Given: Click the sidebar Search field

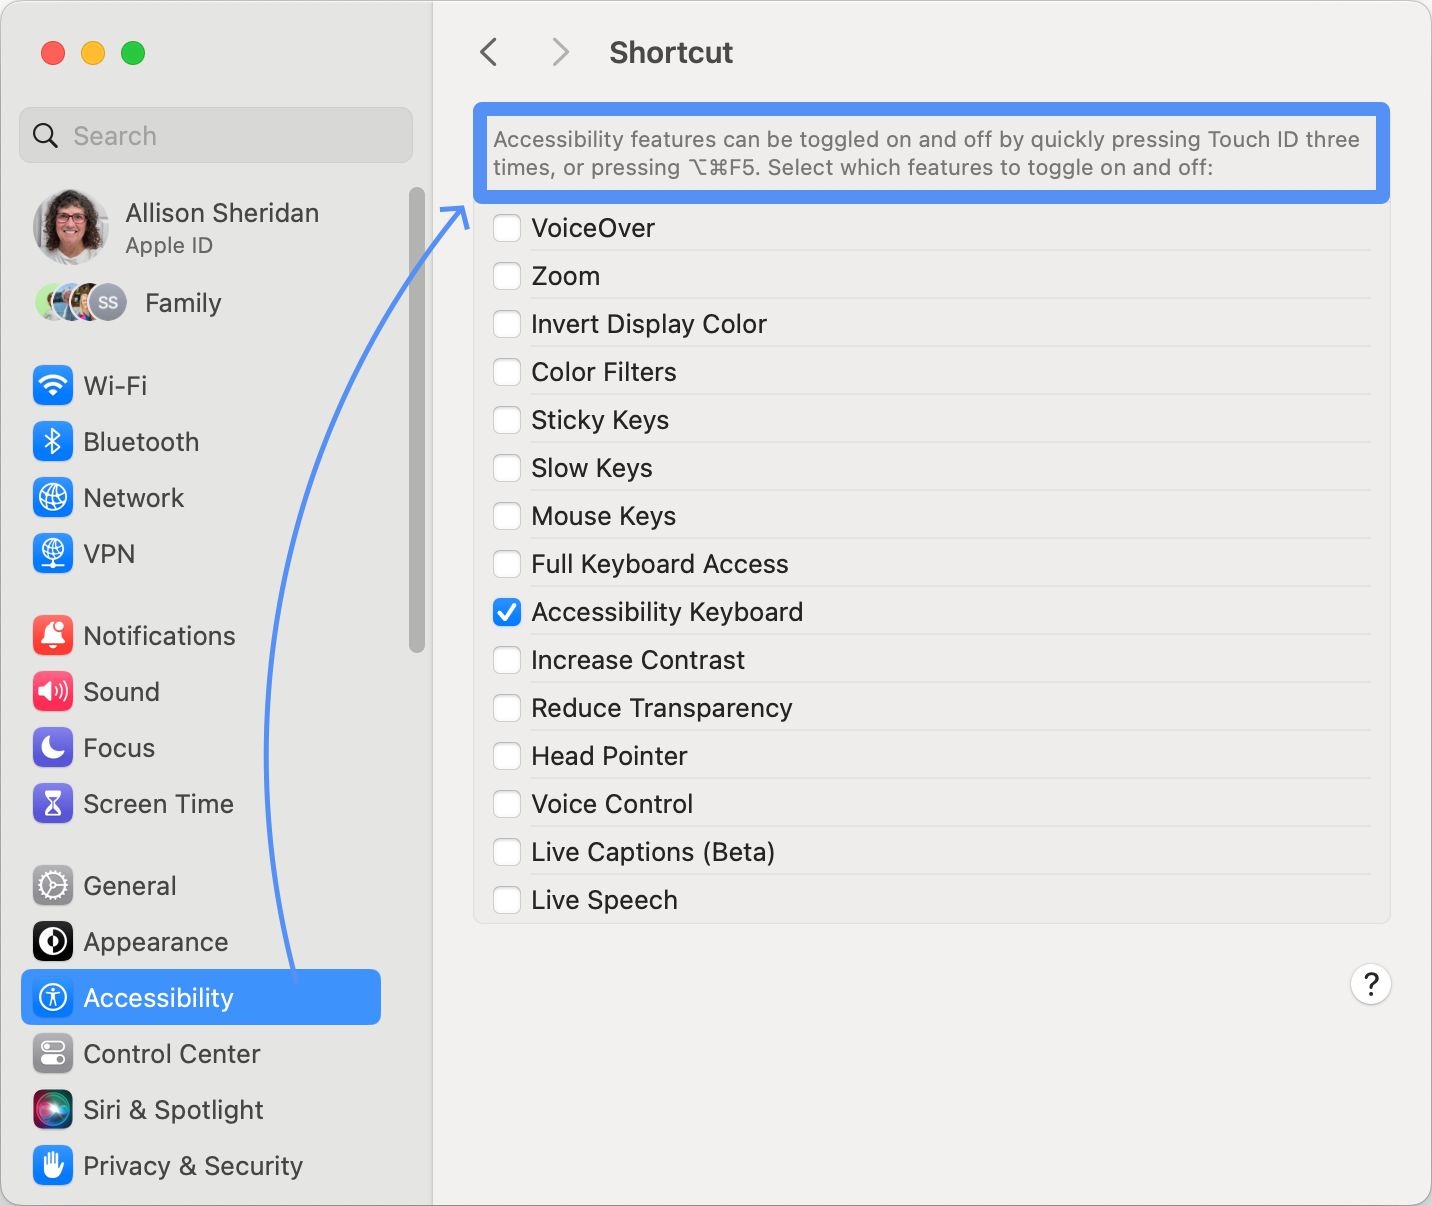Looking at the screenshot, I should point(216,136).
